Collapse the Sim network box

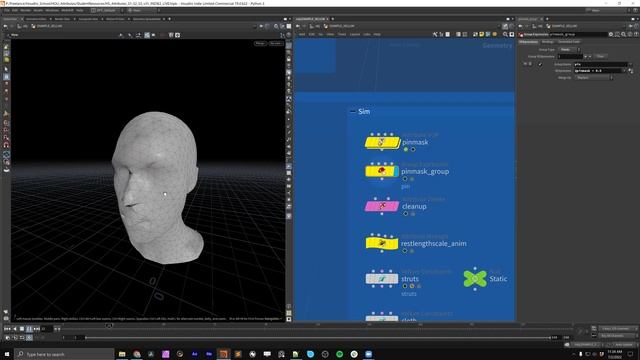click(x=353, y=111)
